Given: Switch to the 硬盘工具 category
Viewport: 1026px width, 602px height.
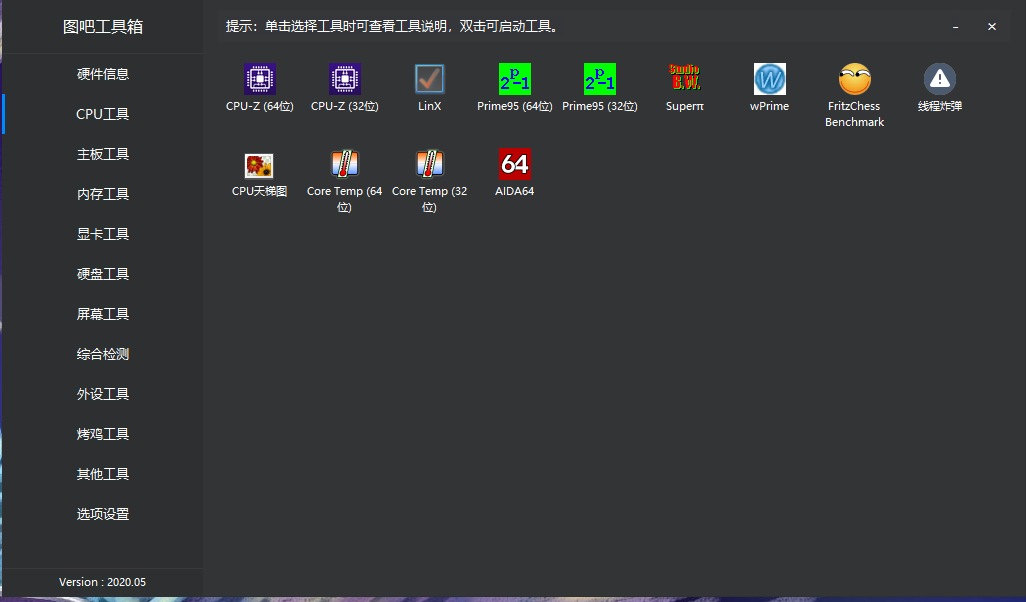Looking at the screenshot, I should point(103,274).
